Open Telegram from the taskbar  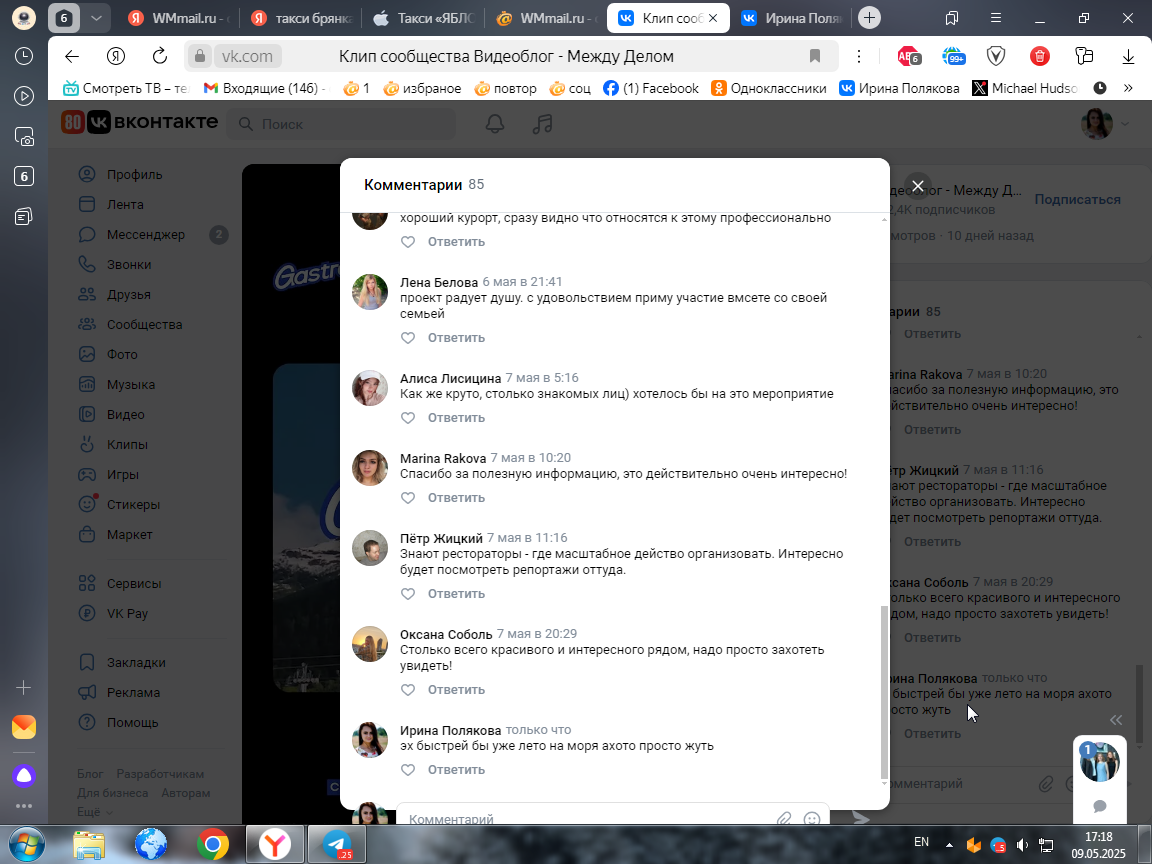336,845
